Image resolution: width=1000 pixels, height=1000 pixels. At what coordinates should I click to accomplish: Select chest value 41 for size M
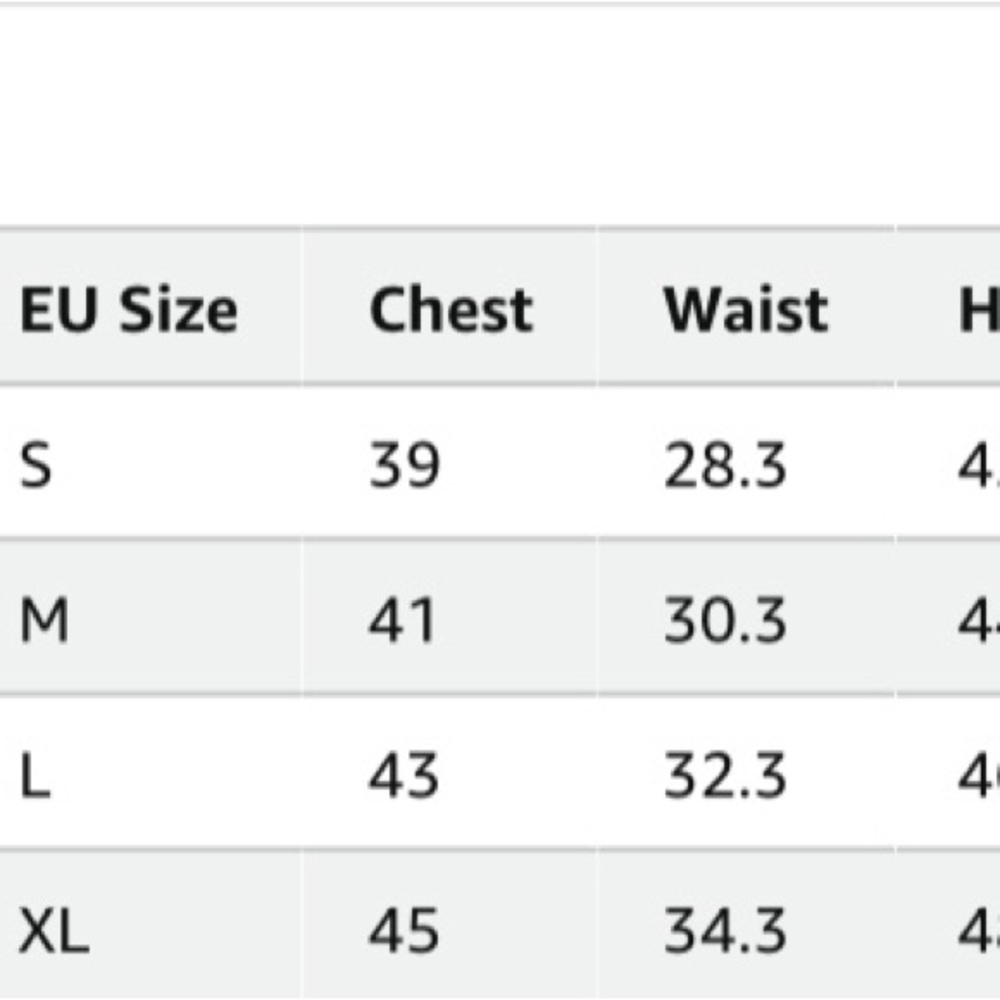(x=402, y=620)
